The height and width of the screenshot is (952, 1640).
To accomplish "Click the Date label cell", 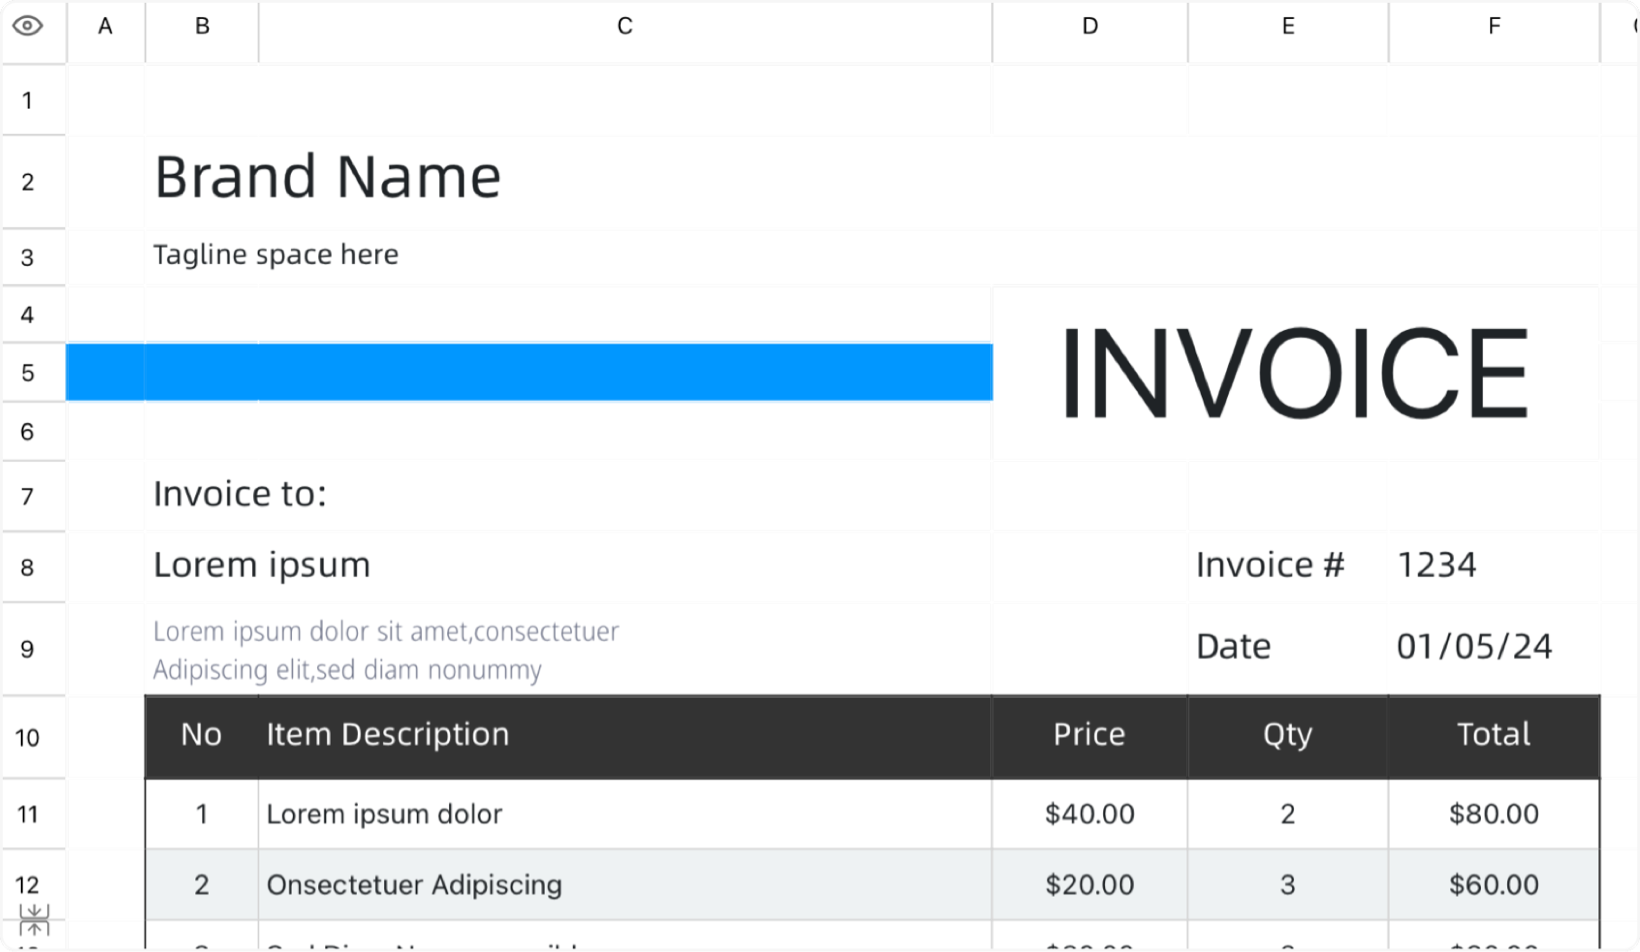I will (x=1234, y=647).
